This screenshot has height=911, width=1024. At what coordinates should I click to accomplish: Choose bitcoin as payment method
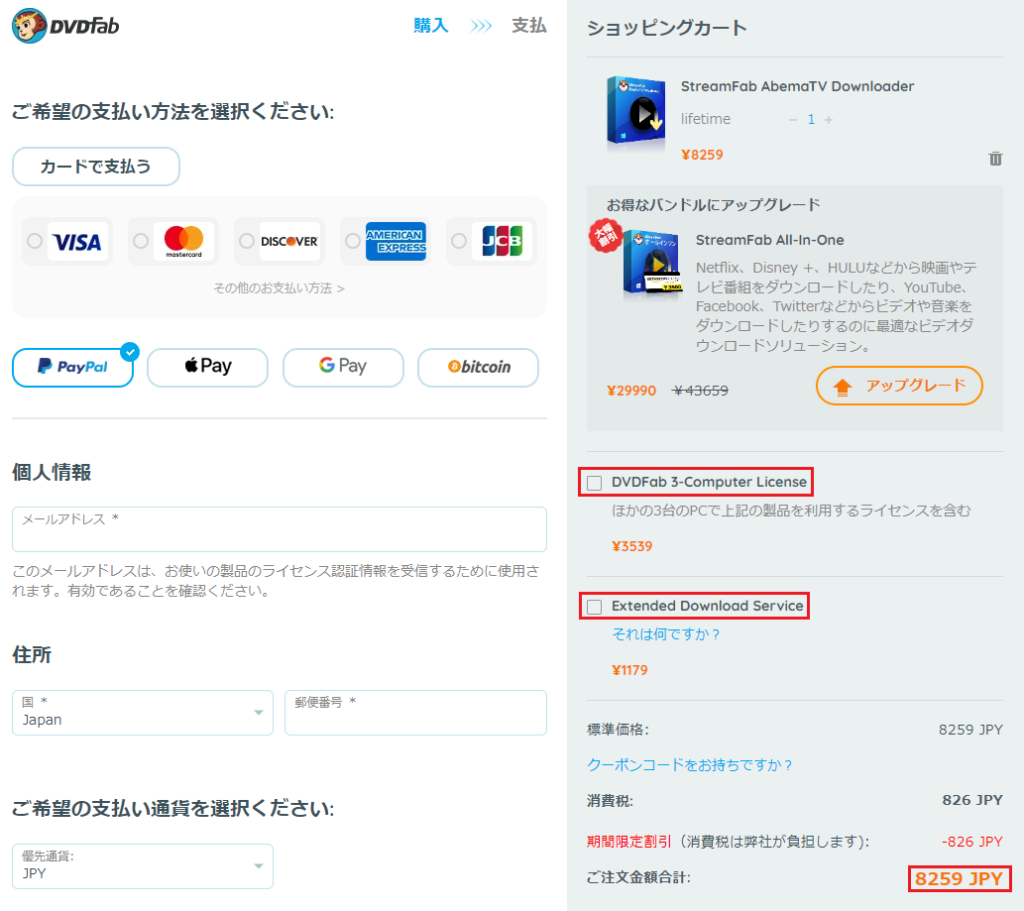point(478,367)
